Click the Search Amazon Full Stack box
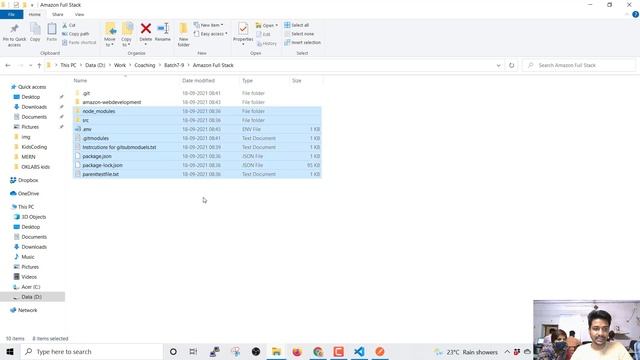This screenshot has width=640, height=360. tap(579, 65)
